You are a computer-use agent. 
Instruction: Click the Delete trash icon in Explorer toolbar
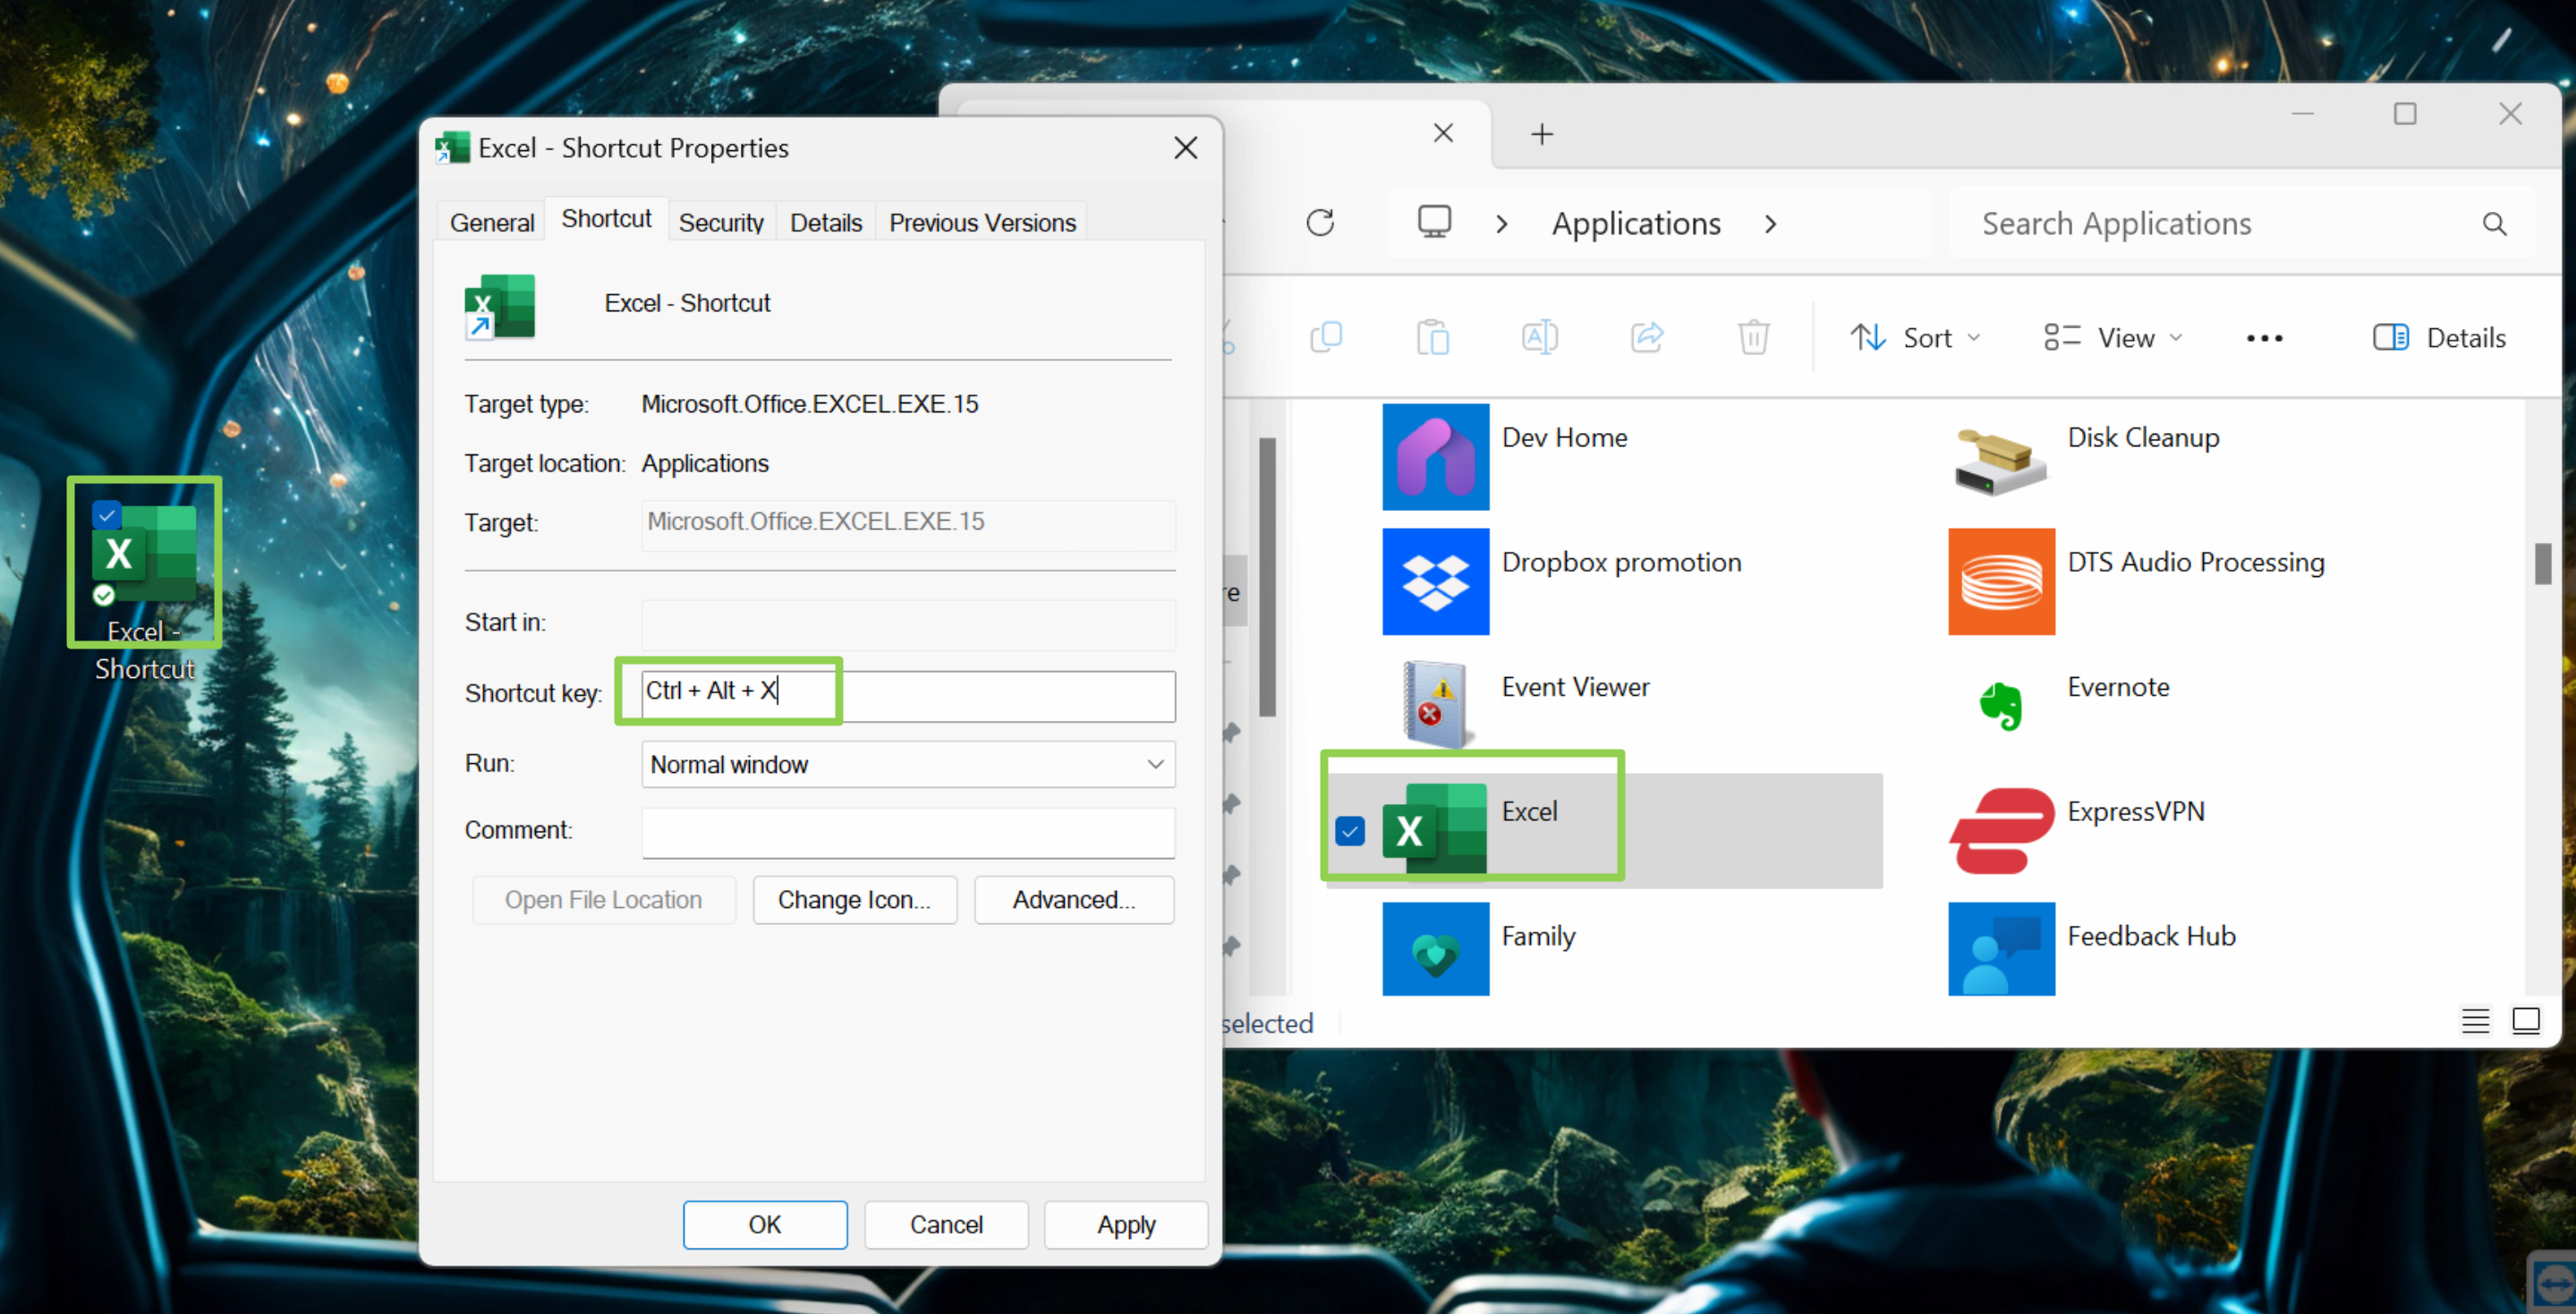click(1753, 338)
